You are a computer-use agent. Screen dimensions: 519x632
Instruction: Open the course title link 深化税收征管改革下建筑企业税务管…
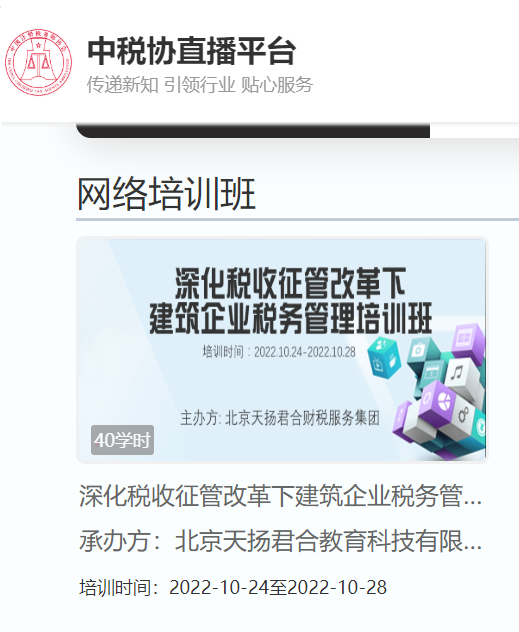(280, 496)
